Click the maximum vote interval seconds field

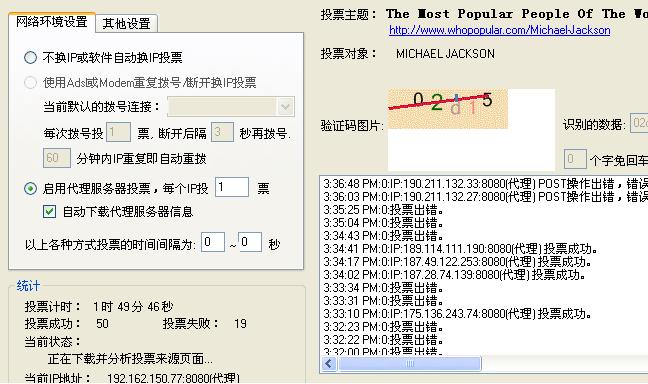pos(250,242)
